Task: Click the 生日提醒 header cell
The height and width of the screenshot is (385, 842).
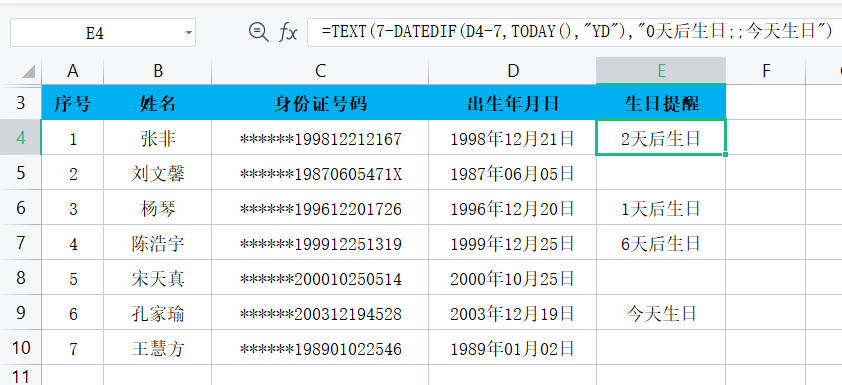Action: pyautogui.click(x=661, y=102)
